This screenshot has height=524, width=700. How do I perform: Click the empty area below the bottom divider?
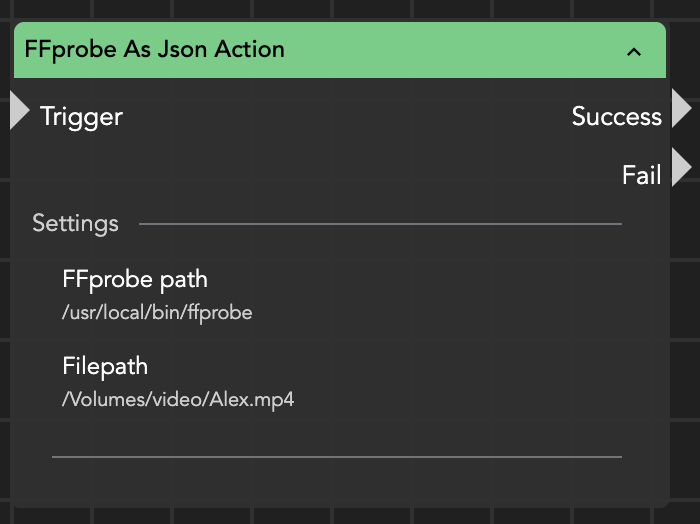(x=336, y=480)
